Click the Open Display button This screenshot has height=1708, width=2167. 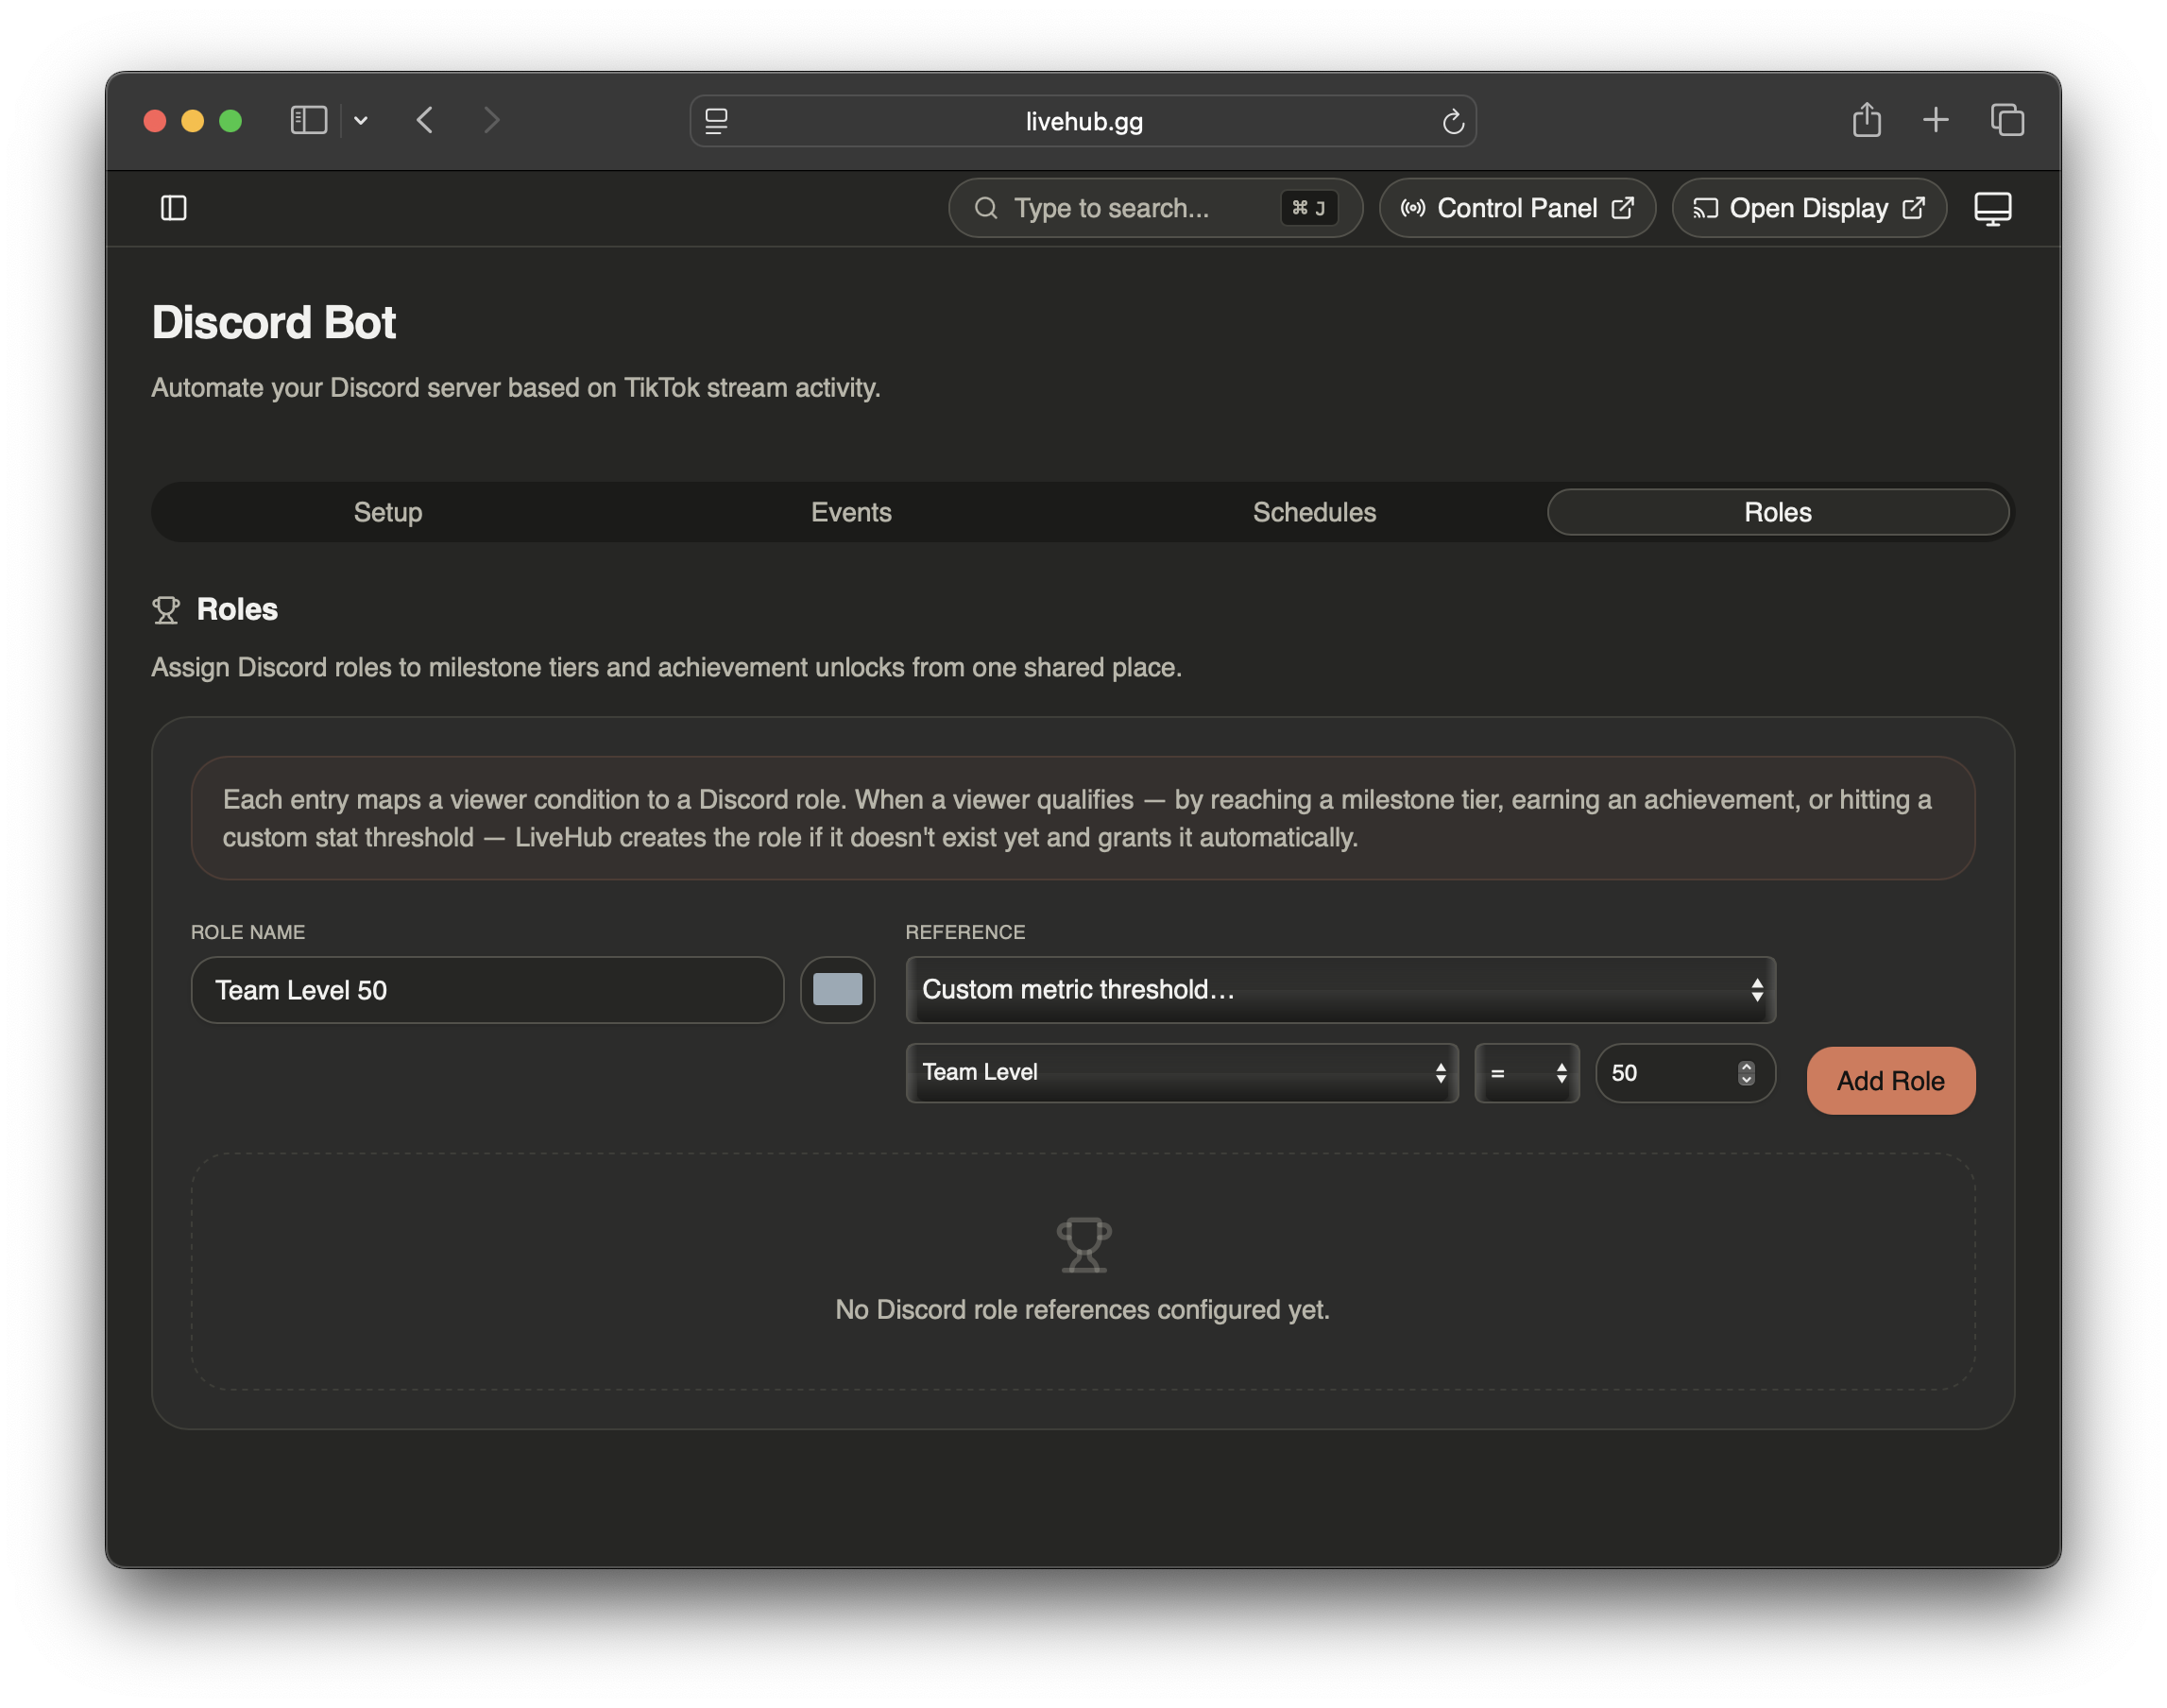click(x=1808, y=208)
